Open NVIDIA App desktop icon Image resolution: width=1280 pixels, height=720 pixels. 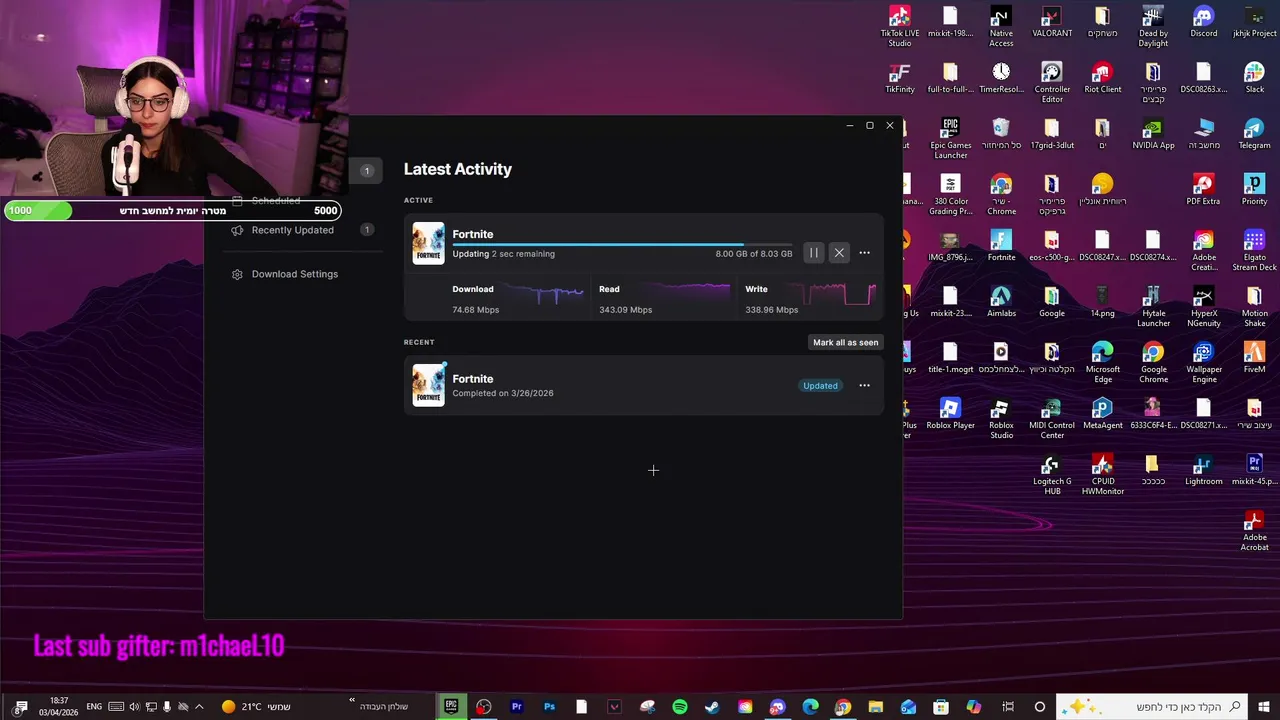pos(1153,134)
